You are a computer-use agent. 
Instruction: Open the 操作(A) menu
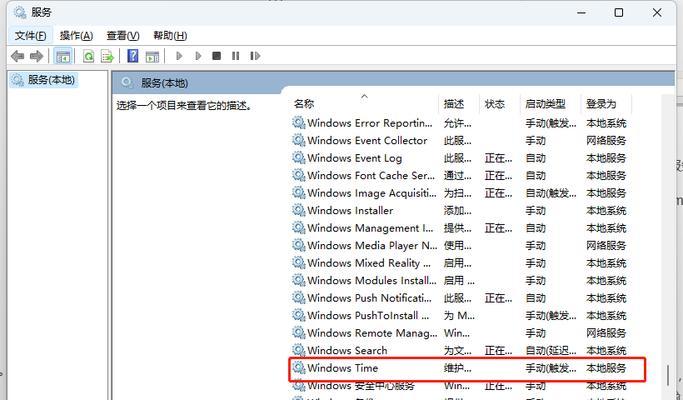(77, 36)
